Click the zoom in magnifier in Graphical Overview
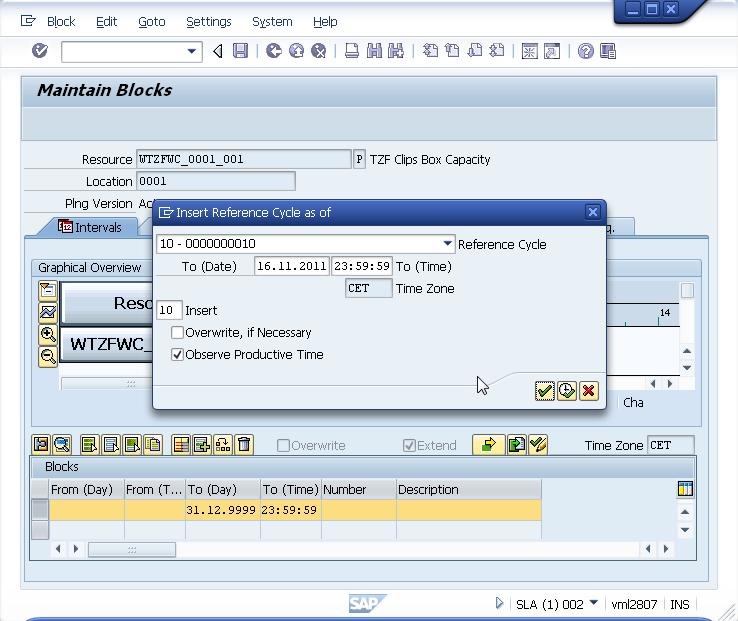The image size is (738, 621). pyautogui.click(x=48, y=335)
